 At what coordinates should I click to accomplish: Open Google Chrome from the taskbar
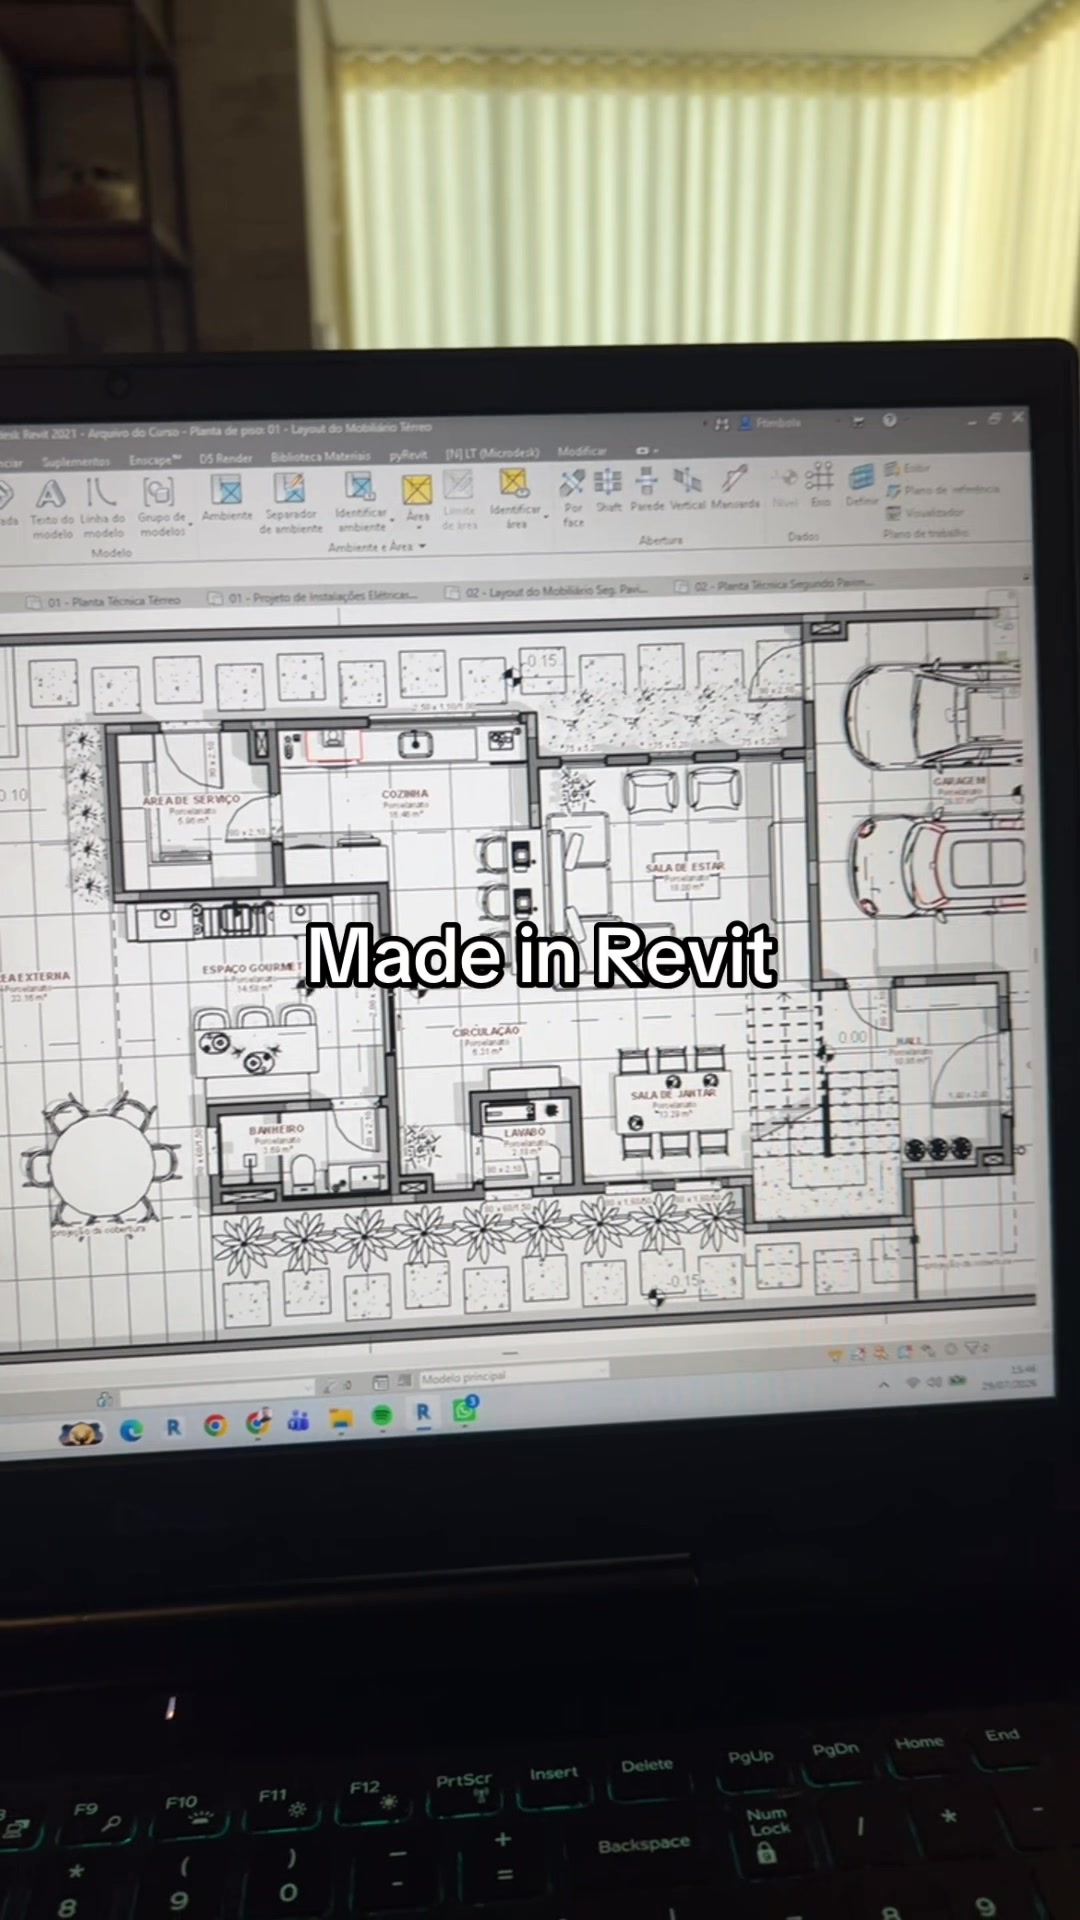pyautogui.click(x=215, y=1426)
